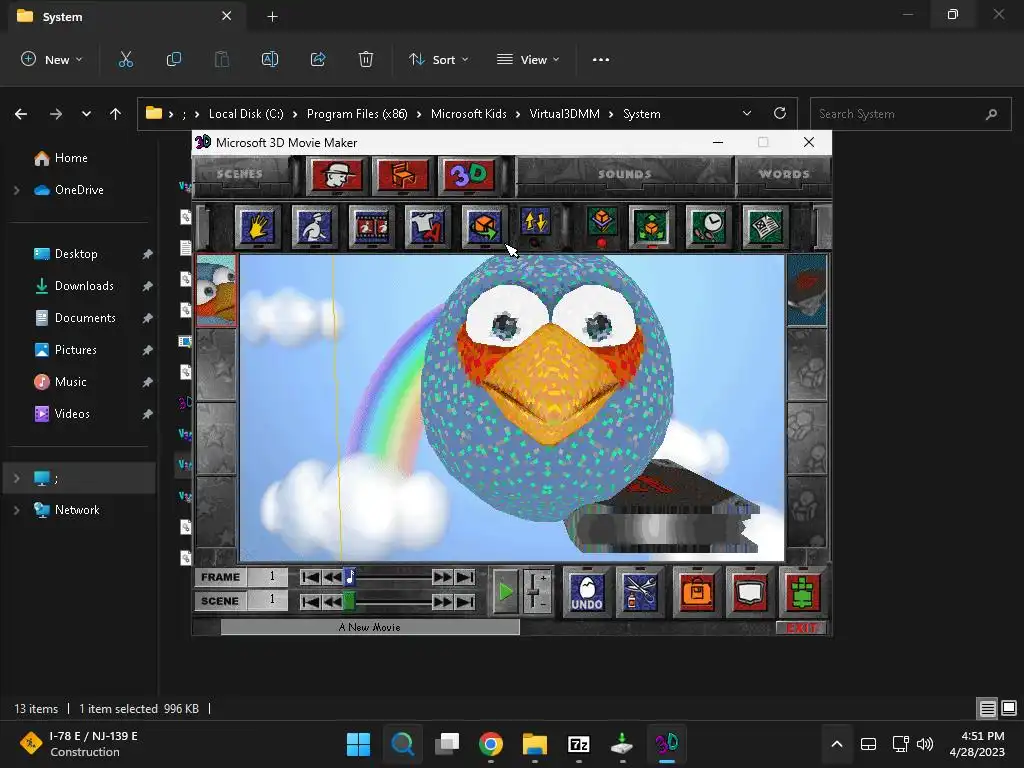Open the Actors browser (man in hat icon)
The width and height of the screenshot is (1024, 768).
point(336,175)
